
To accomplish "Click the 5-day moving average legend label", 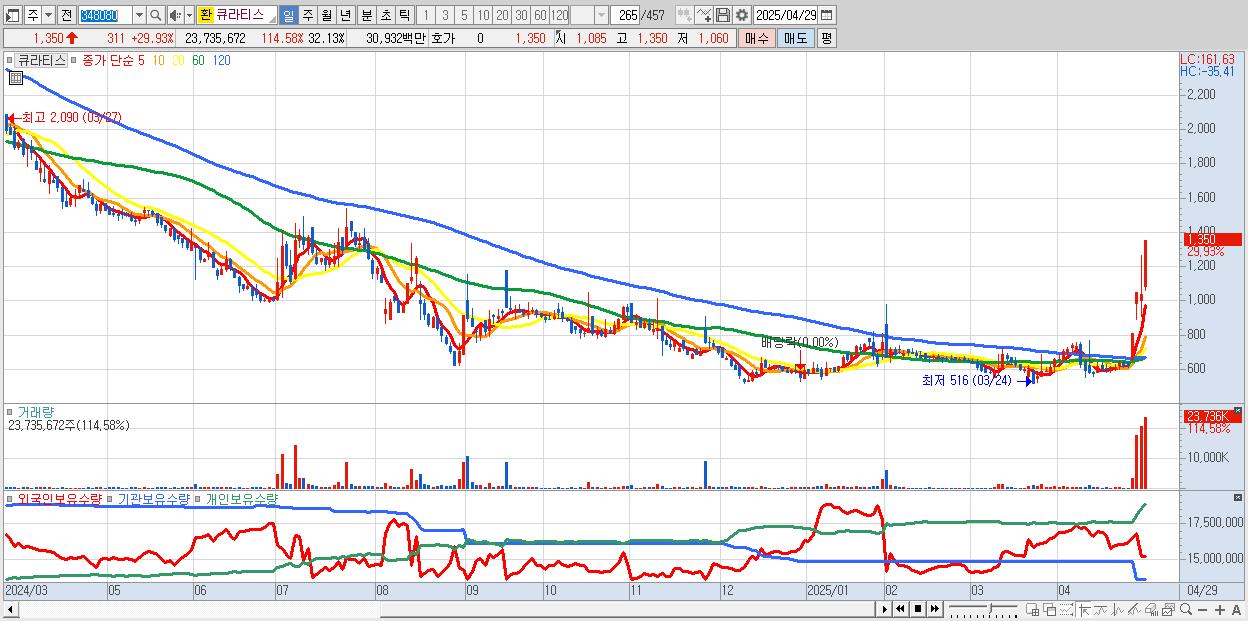I will click(141, 60).
